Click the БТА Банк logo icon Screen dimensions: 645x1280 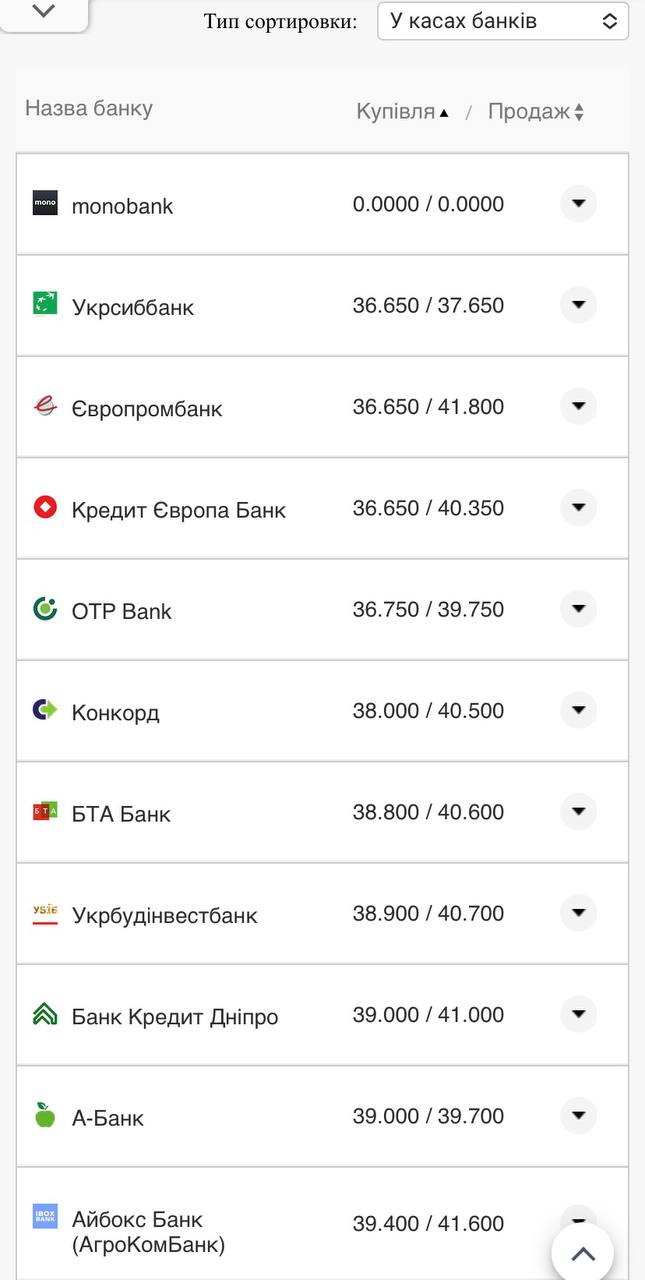click(44, 812)
